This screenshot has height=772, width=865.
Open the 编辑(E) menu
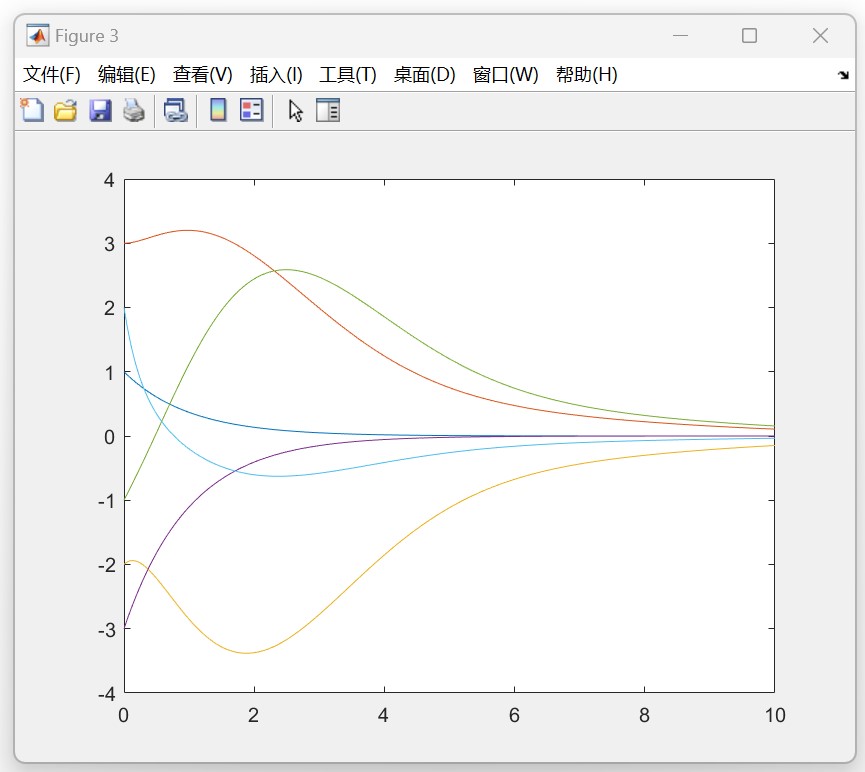(x=126, y=74)
